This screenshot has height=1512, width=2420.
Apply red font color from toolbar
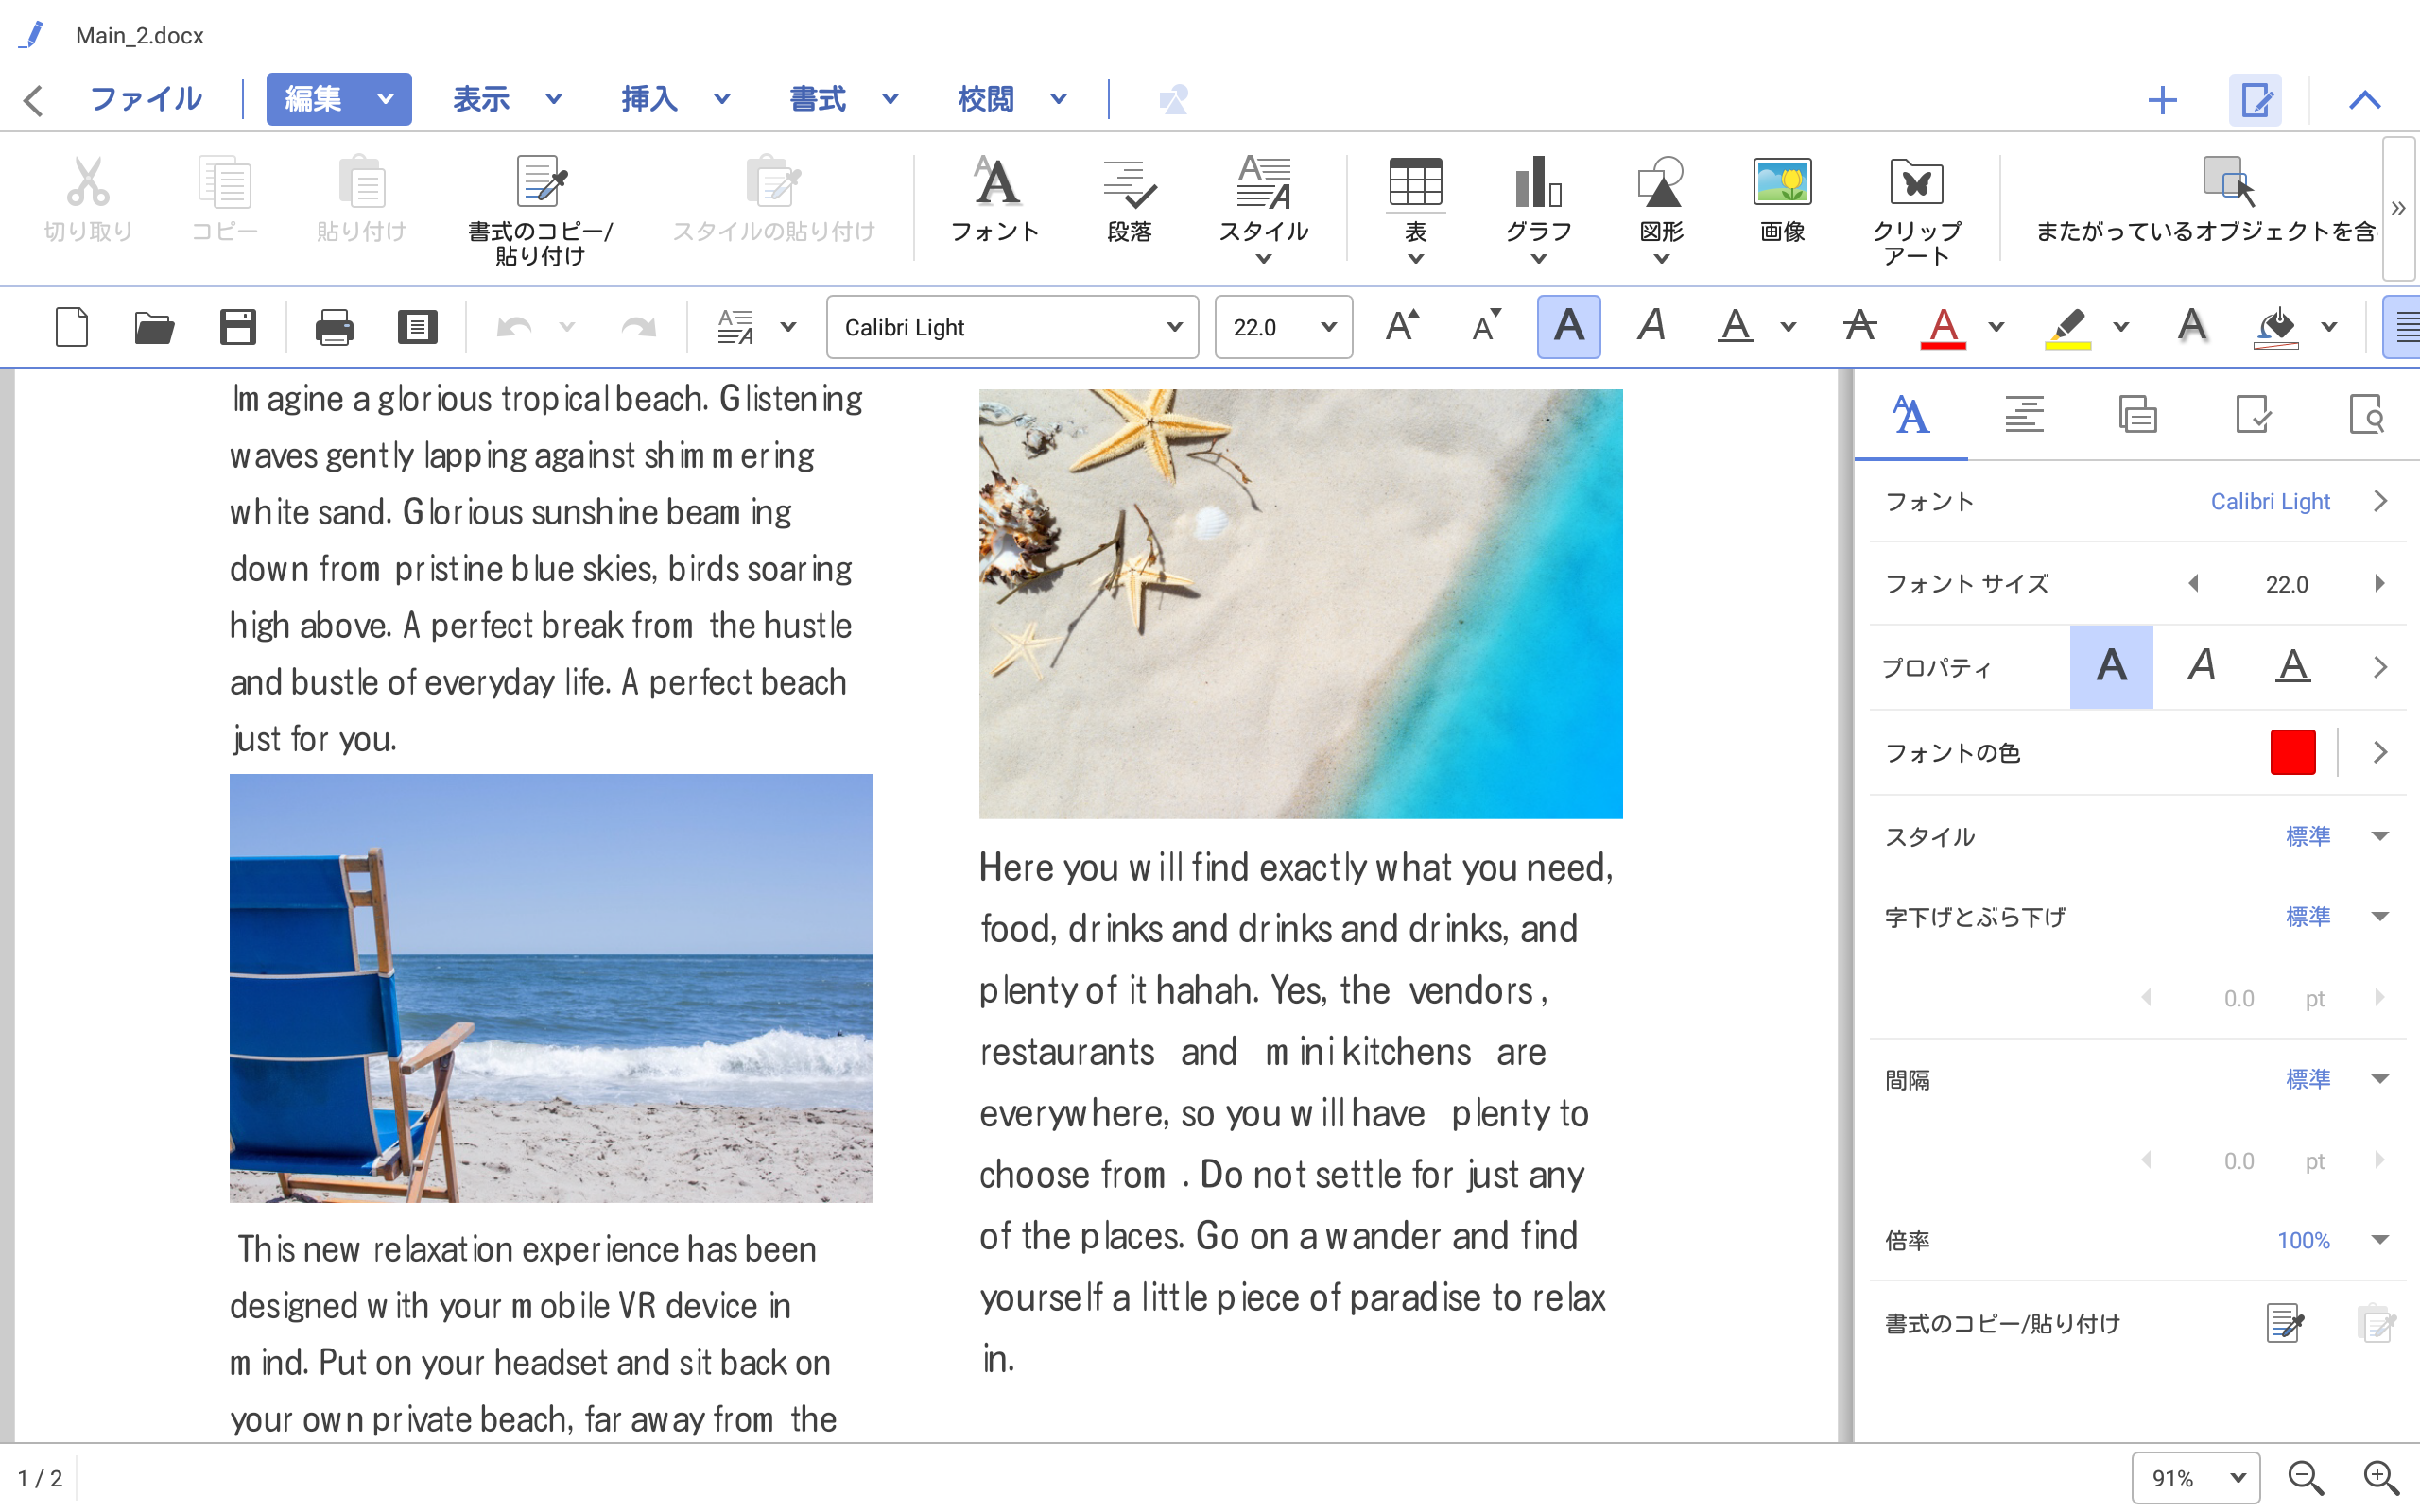click(1943, 326)
